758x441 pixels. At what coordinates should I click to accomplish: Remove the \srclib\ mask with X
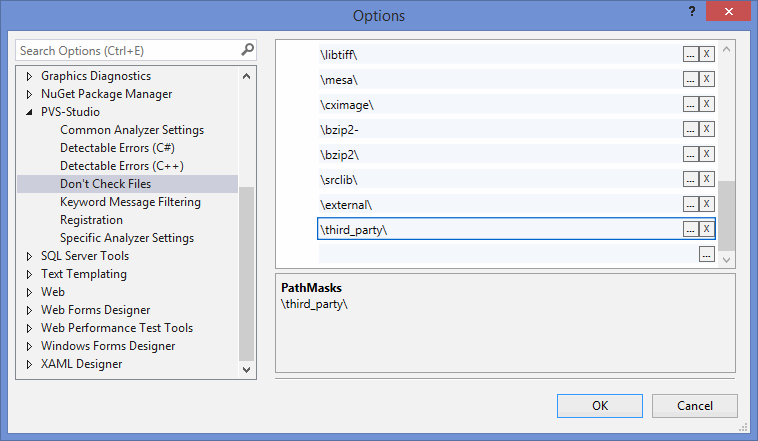[706, 179]
